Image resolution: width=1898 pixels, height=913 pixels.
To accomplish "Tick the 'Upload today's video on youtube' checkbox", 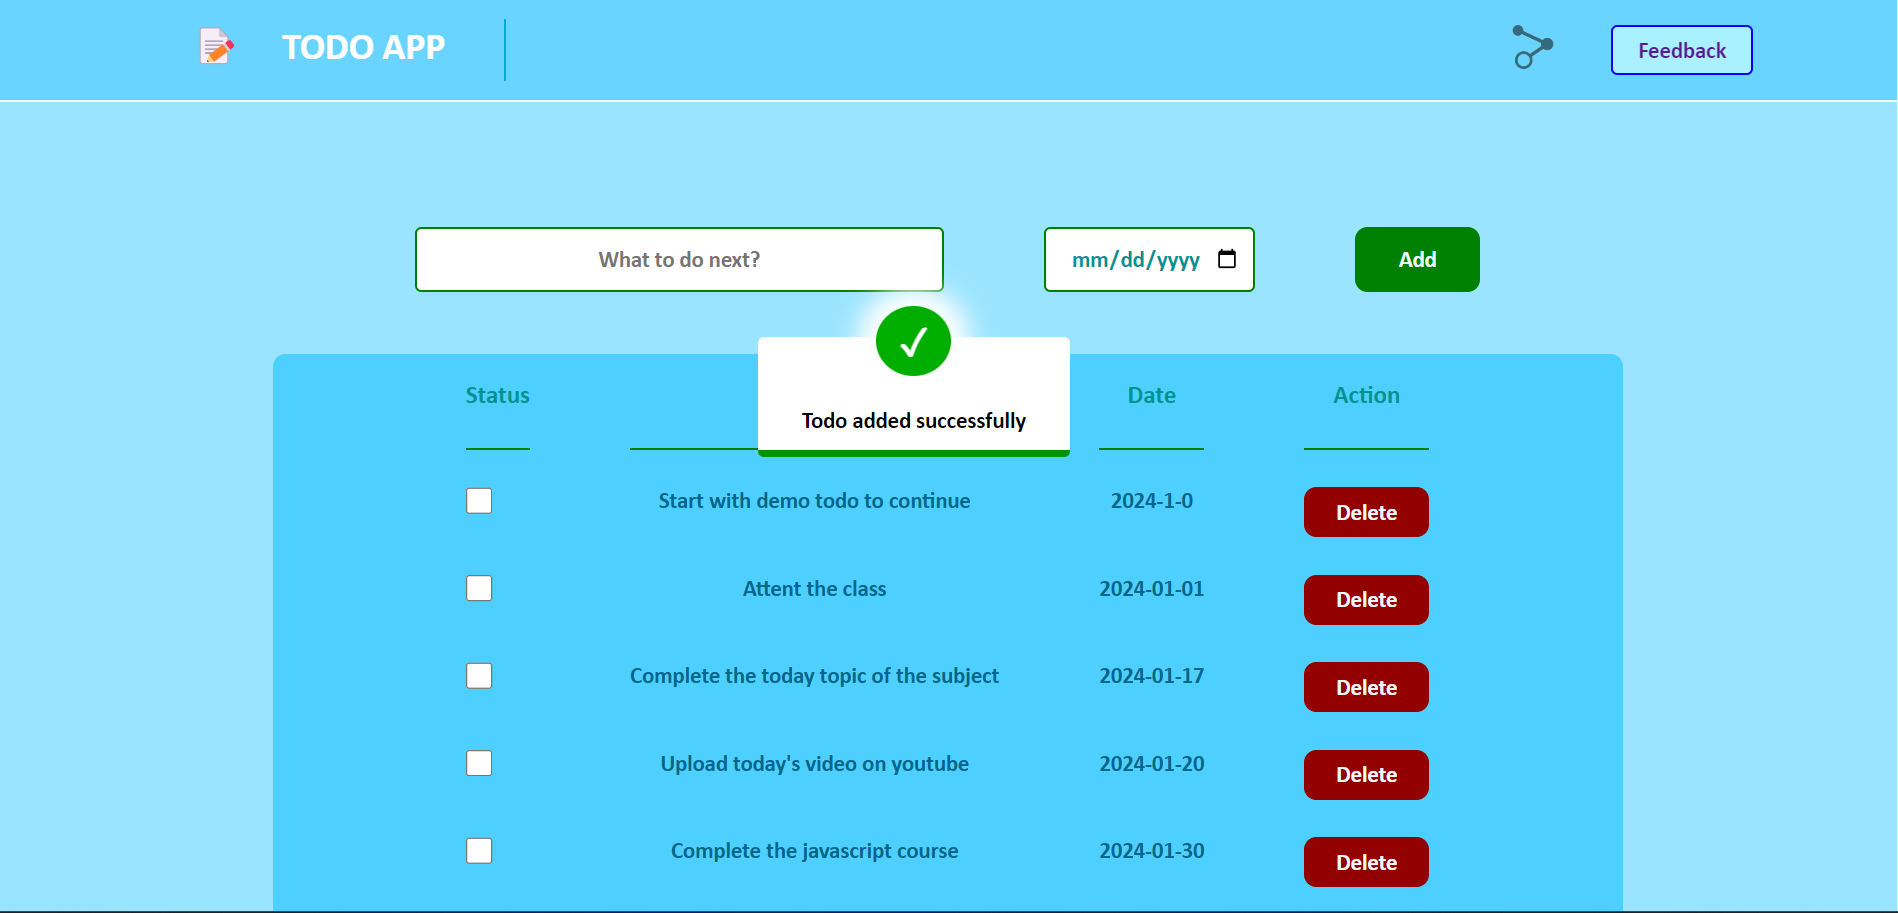I will (479, 763).
